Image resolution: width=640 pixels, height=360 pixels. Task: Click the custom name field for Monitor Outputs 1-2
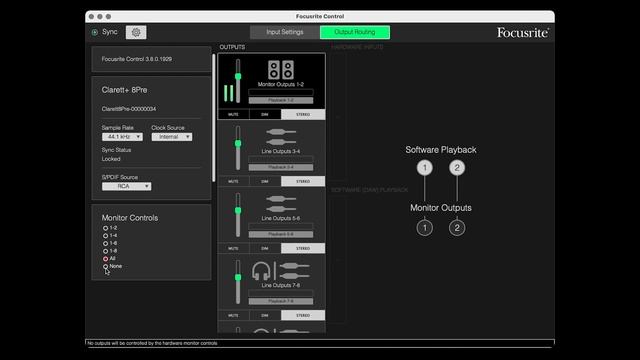[x=281, y=92]
